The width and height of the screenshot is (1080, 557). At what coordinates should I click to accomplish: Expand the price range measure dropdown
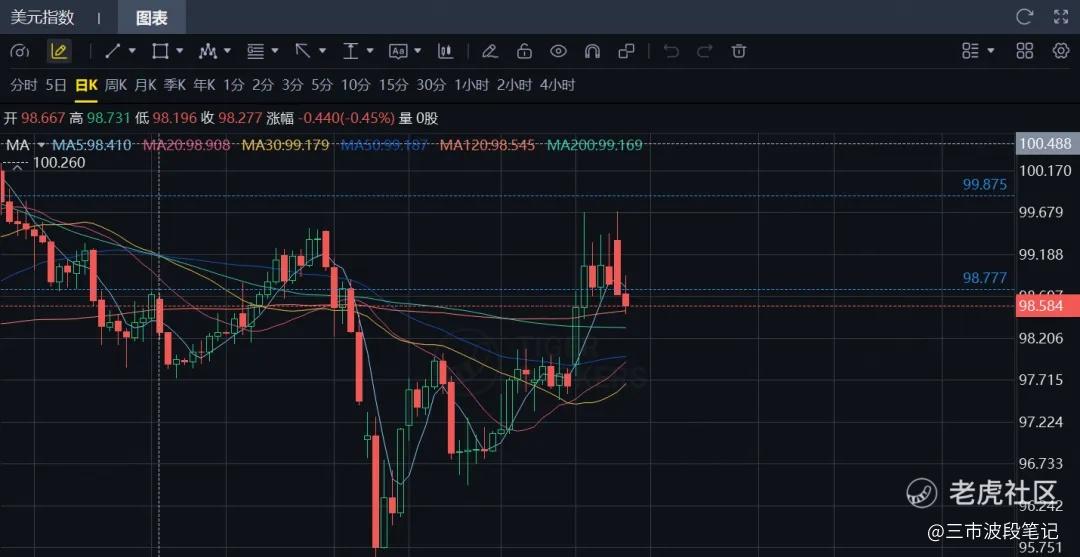[370, 51]
